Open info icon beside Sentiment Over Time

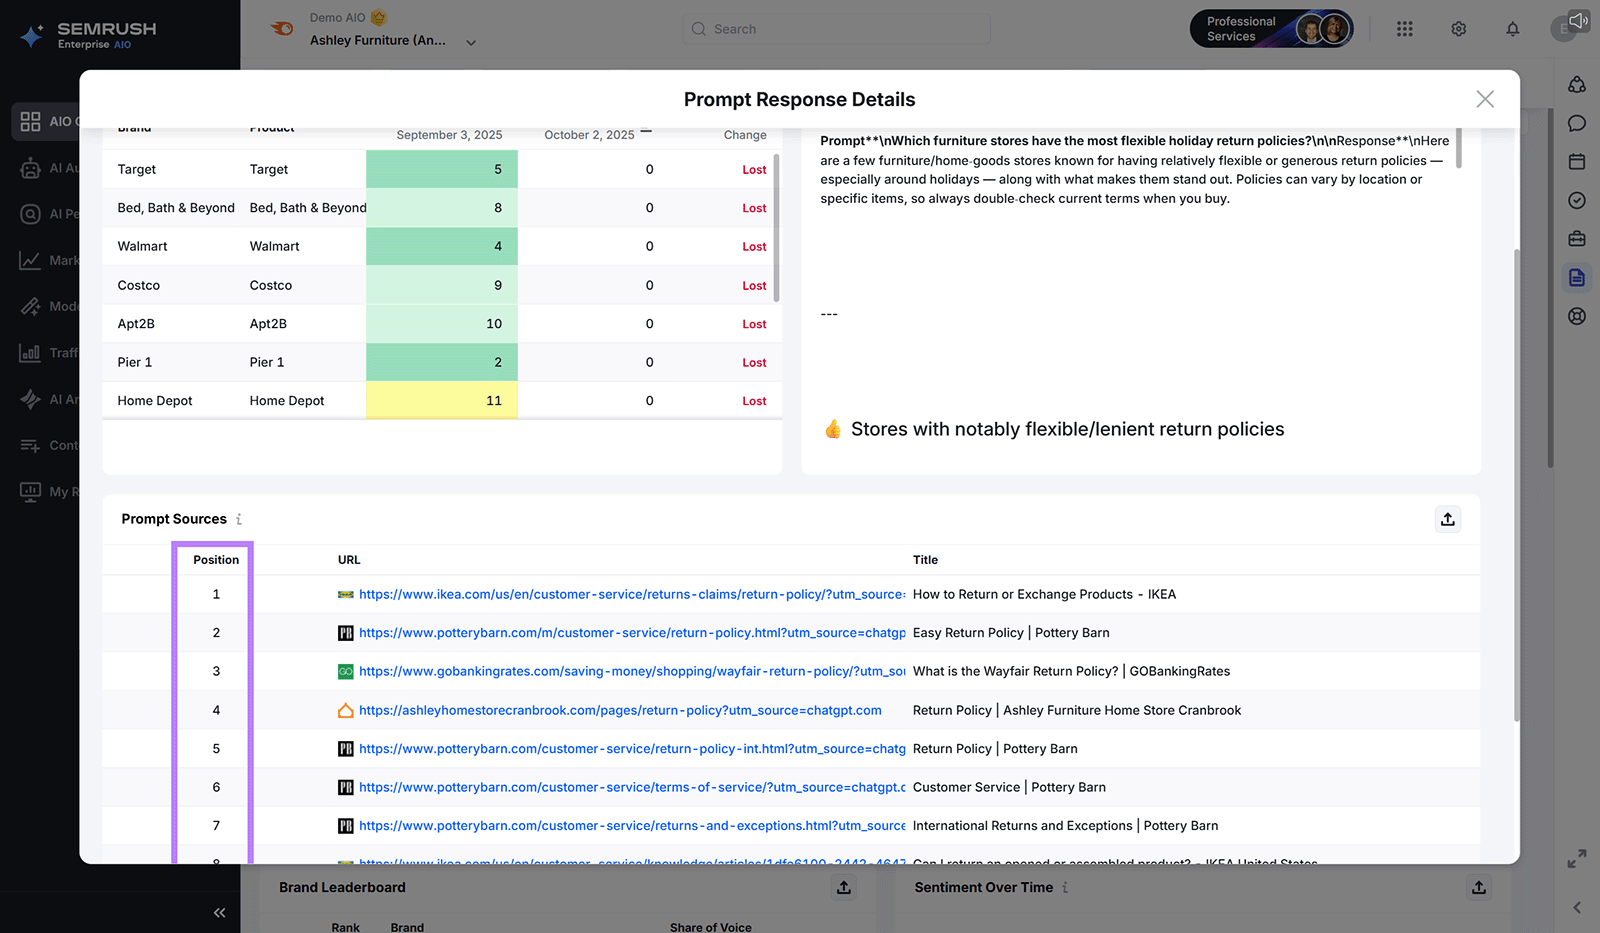pyautogui.click(x=1065, y=887)
